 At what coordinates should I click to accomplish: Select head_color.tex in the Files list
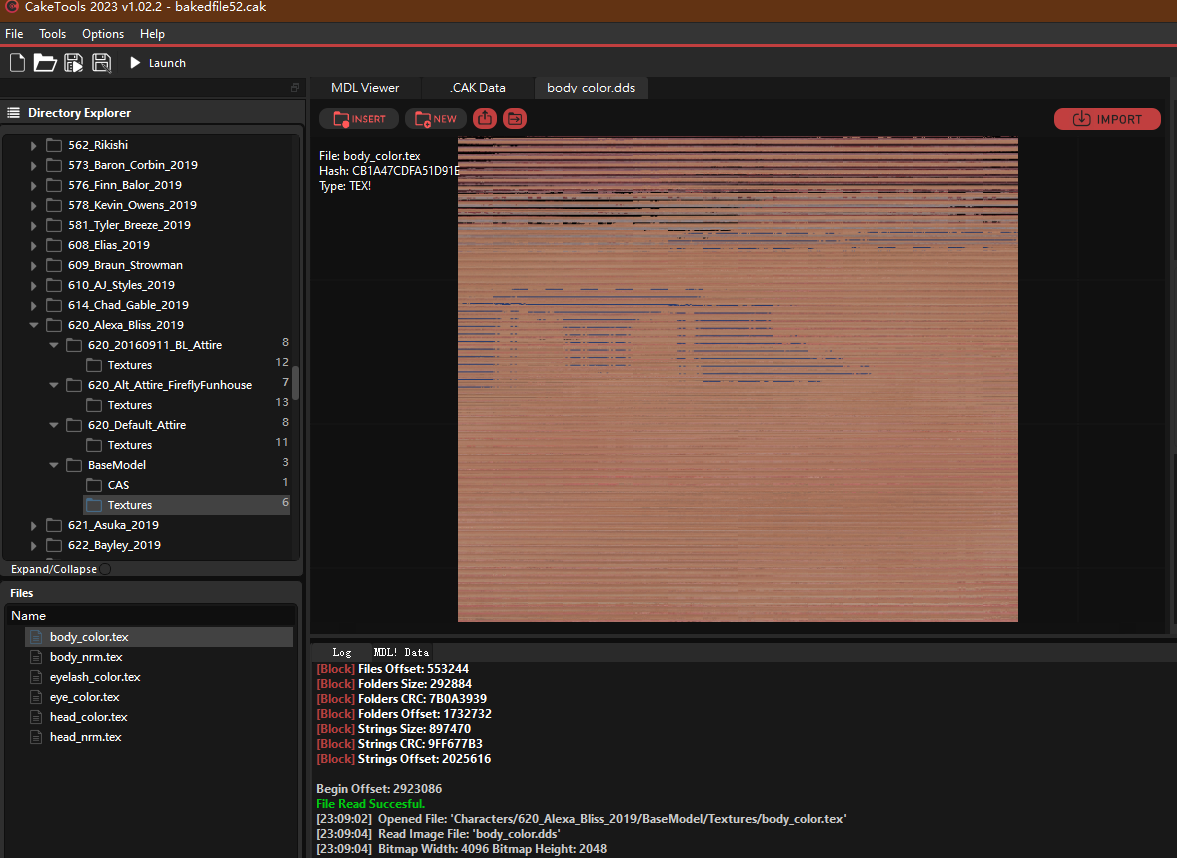[x=88, y=717]
